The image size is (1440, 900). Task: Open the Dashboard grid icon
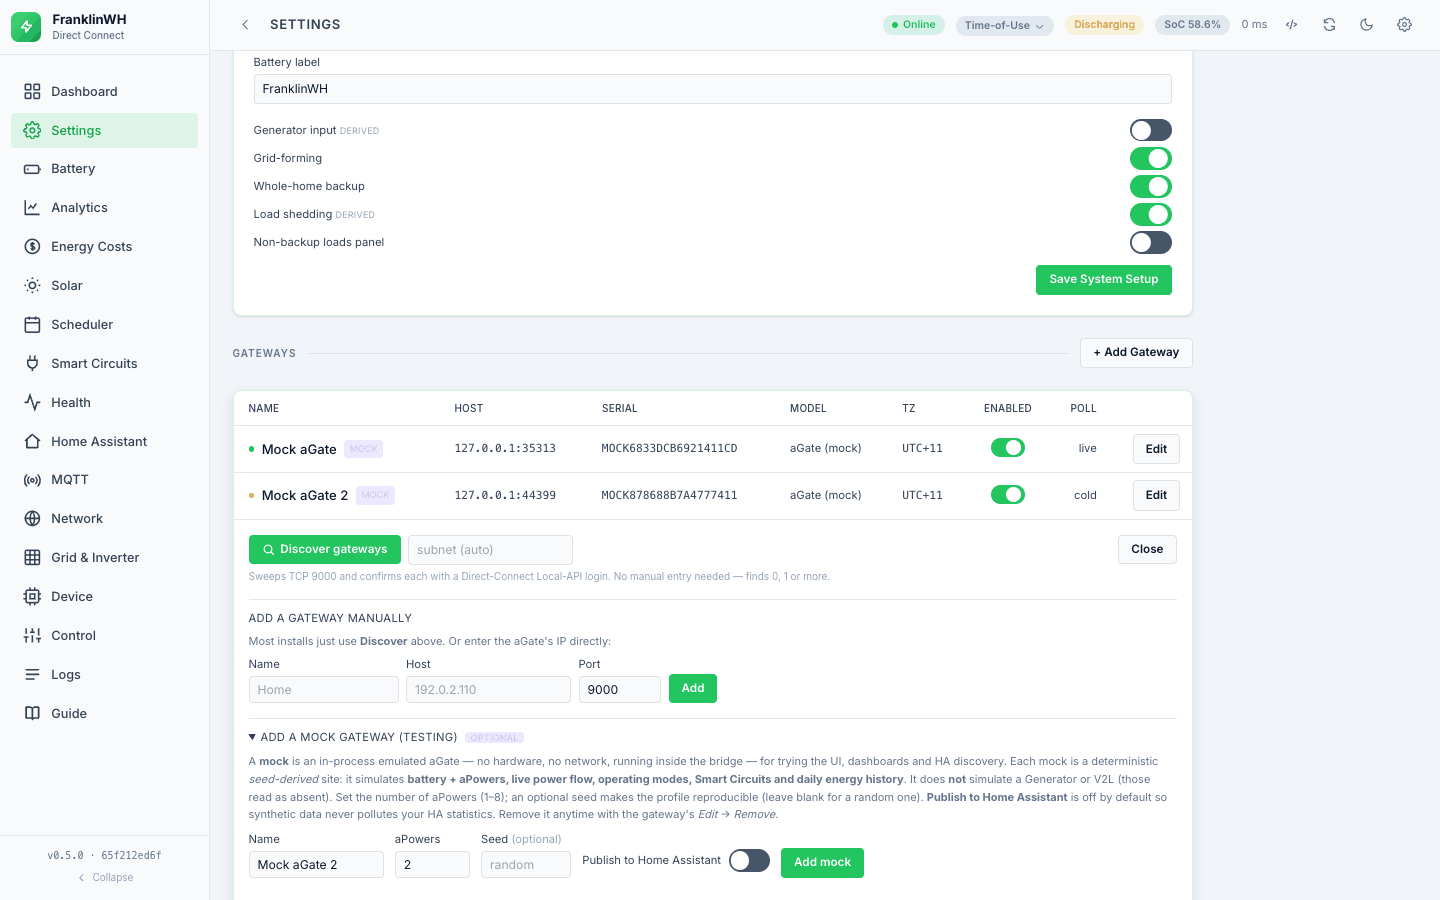coord(32,91)
